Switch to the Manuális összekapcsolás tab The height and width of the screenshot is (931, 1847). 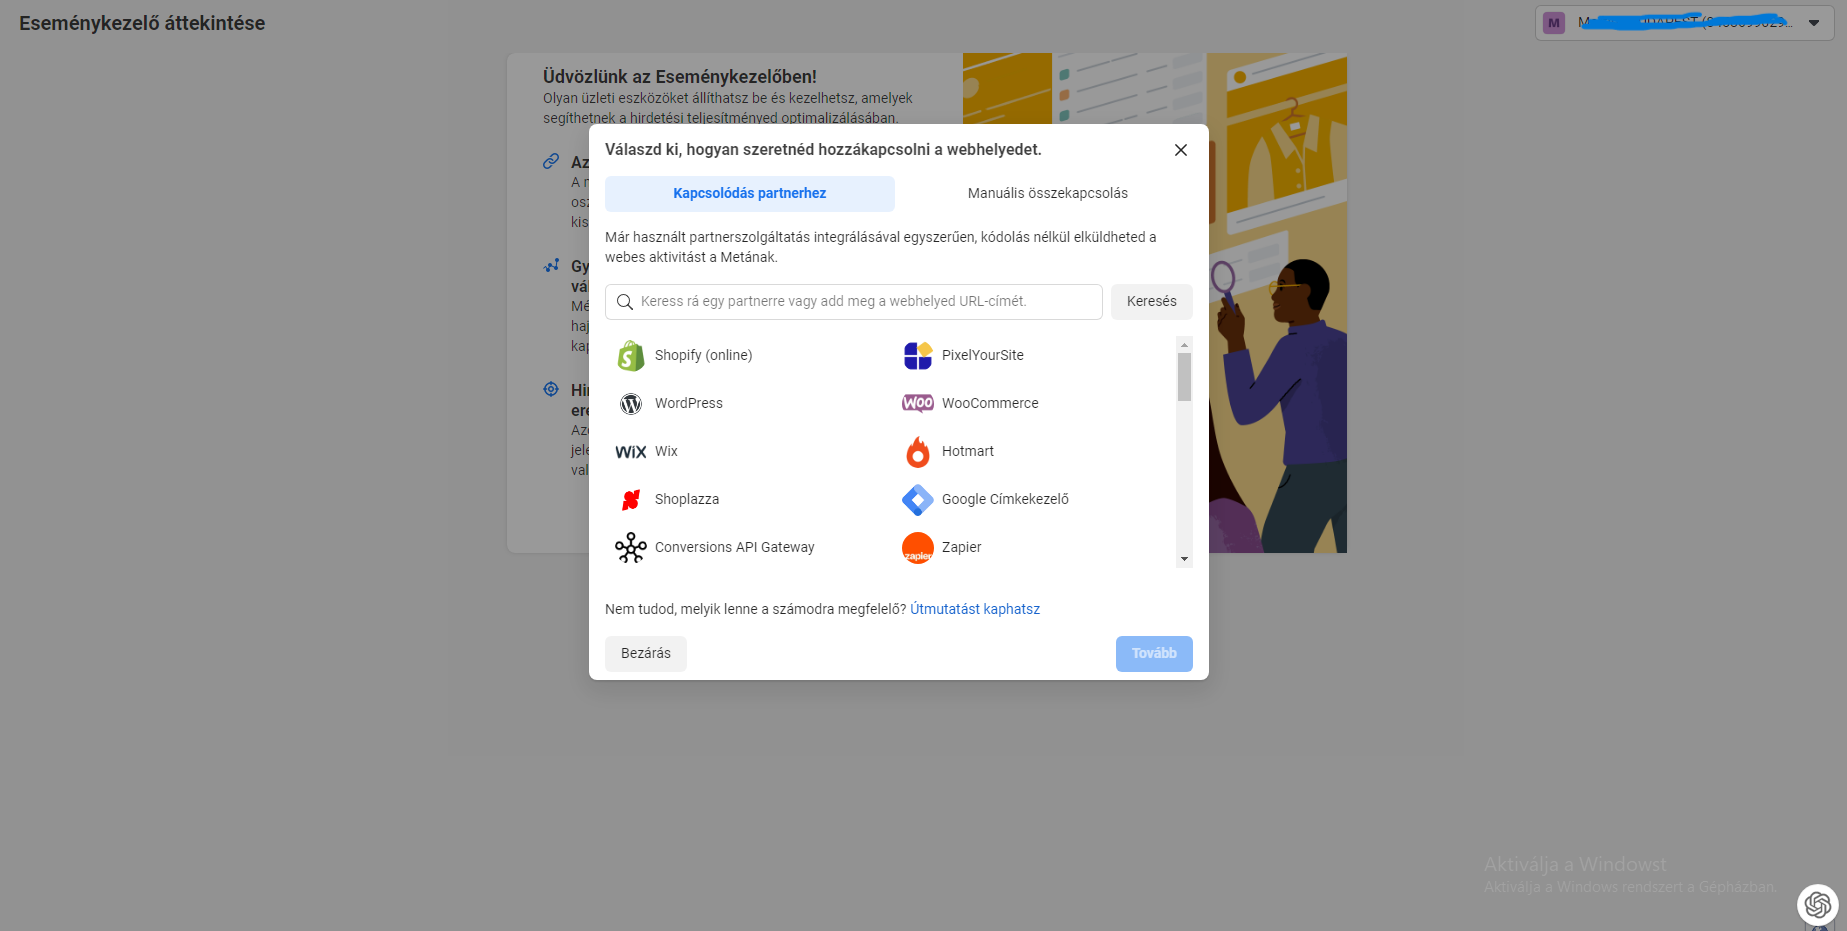tap(1048, 194)
